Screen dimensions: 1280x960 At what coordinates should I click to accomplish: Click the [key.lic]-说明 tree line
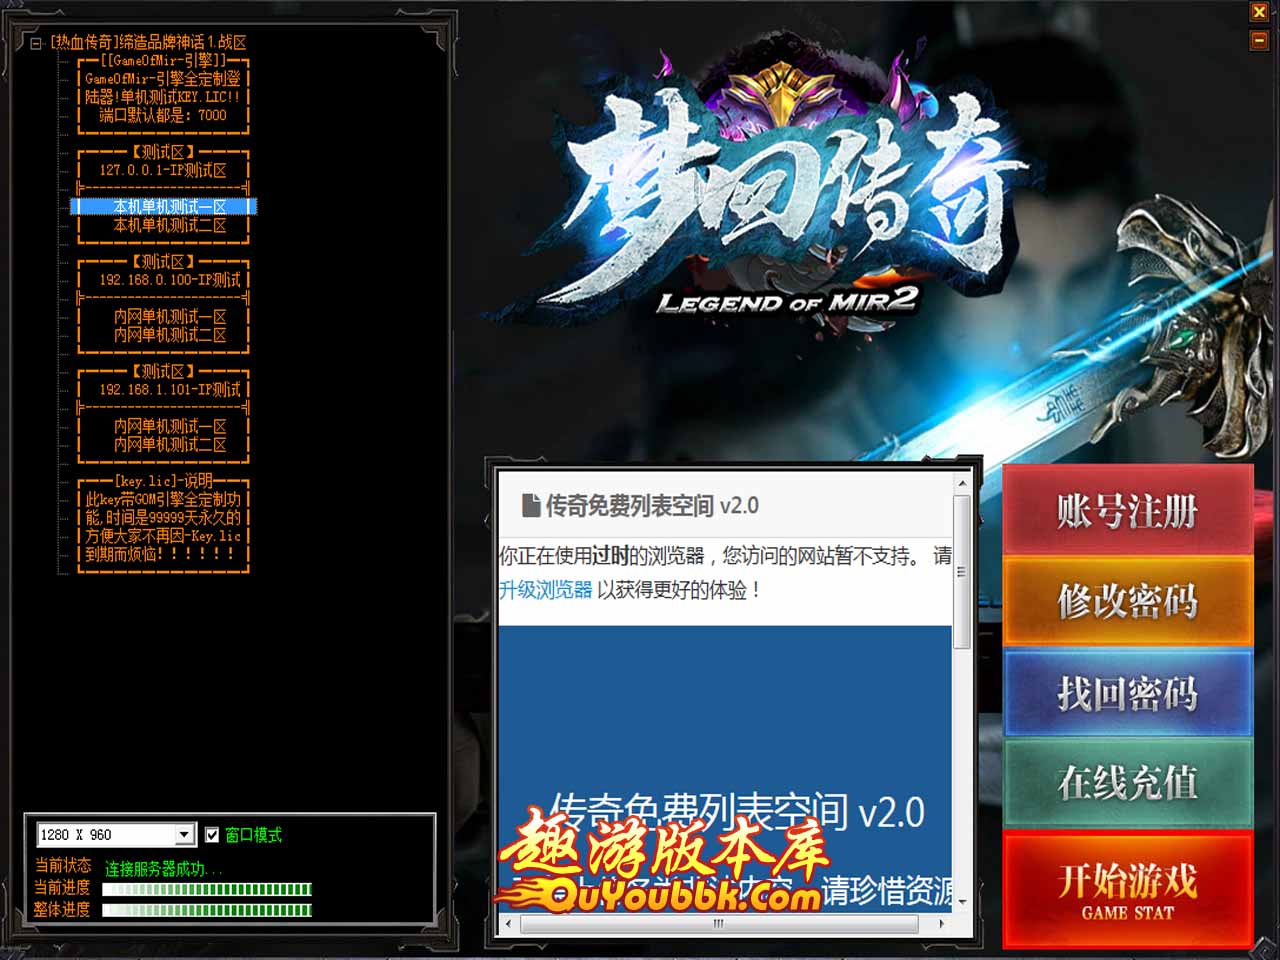164,481
